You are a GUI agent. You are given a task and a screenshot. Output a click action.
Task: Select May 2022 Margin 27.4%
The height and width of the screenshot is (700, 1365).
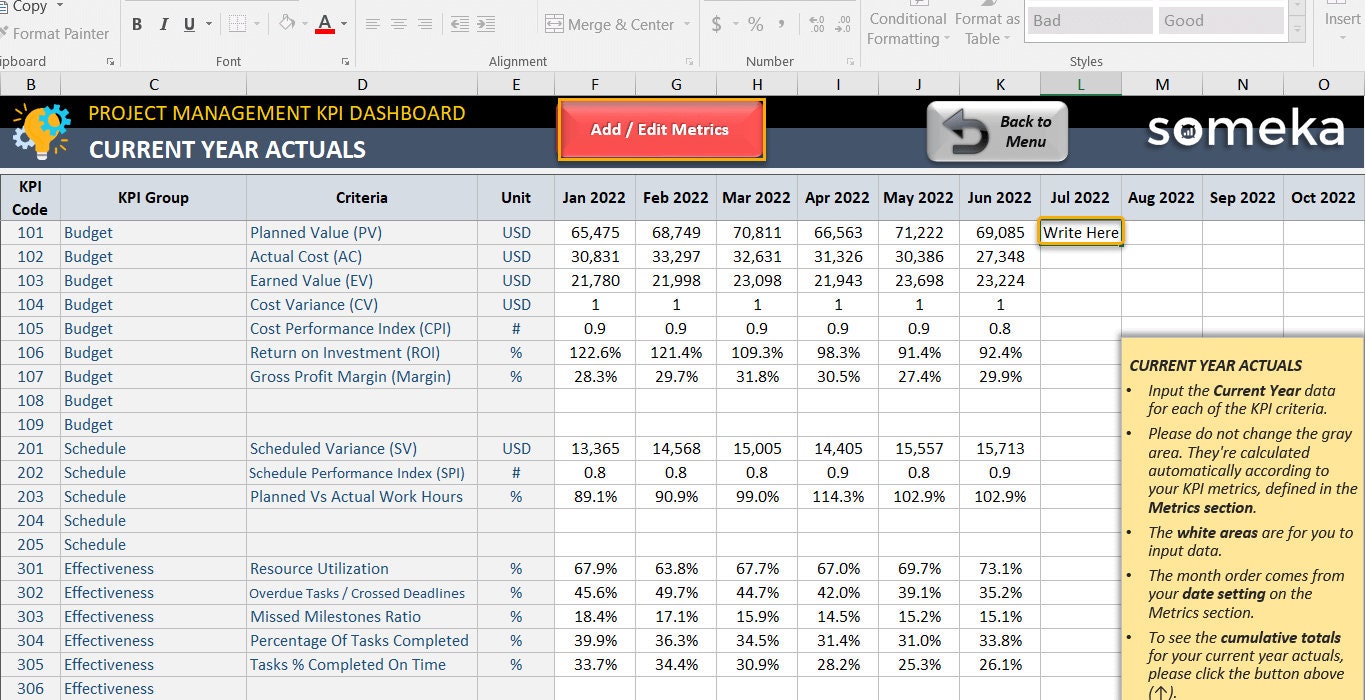[x=919, y=377]
